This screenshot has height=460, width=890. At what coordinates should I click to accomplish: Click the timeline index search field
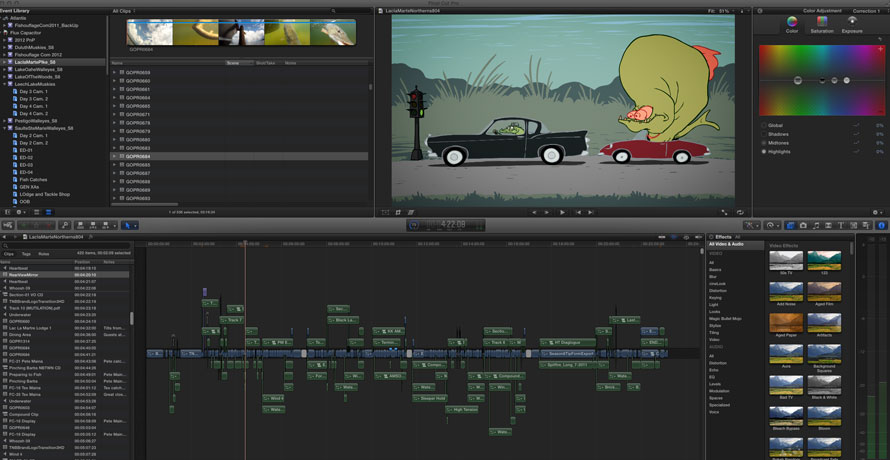pyautogui.click(x=65, y=245)
